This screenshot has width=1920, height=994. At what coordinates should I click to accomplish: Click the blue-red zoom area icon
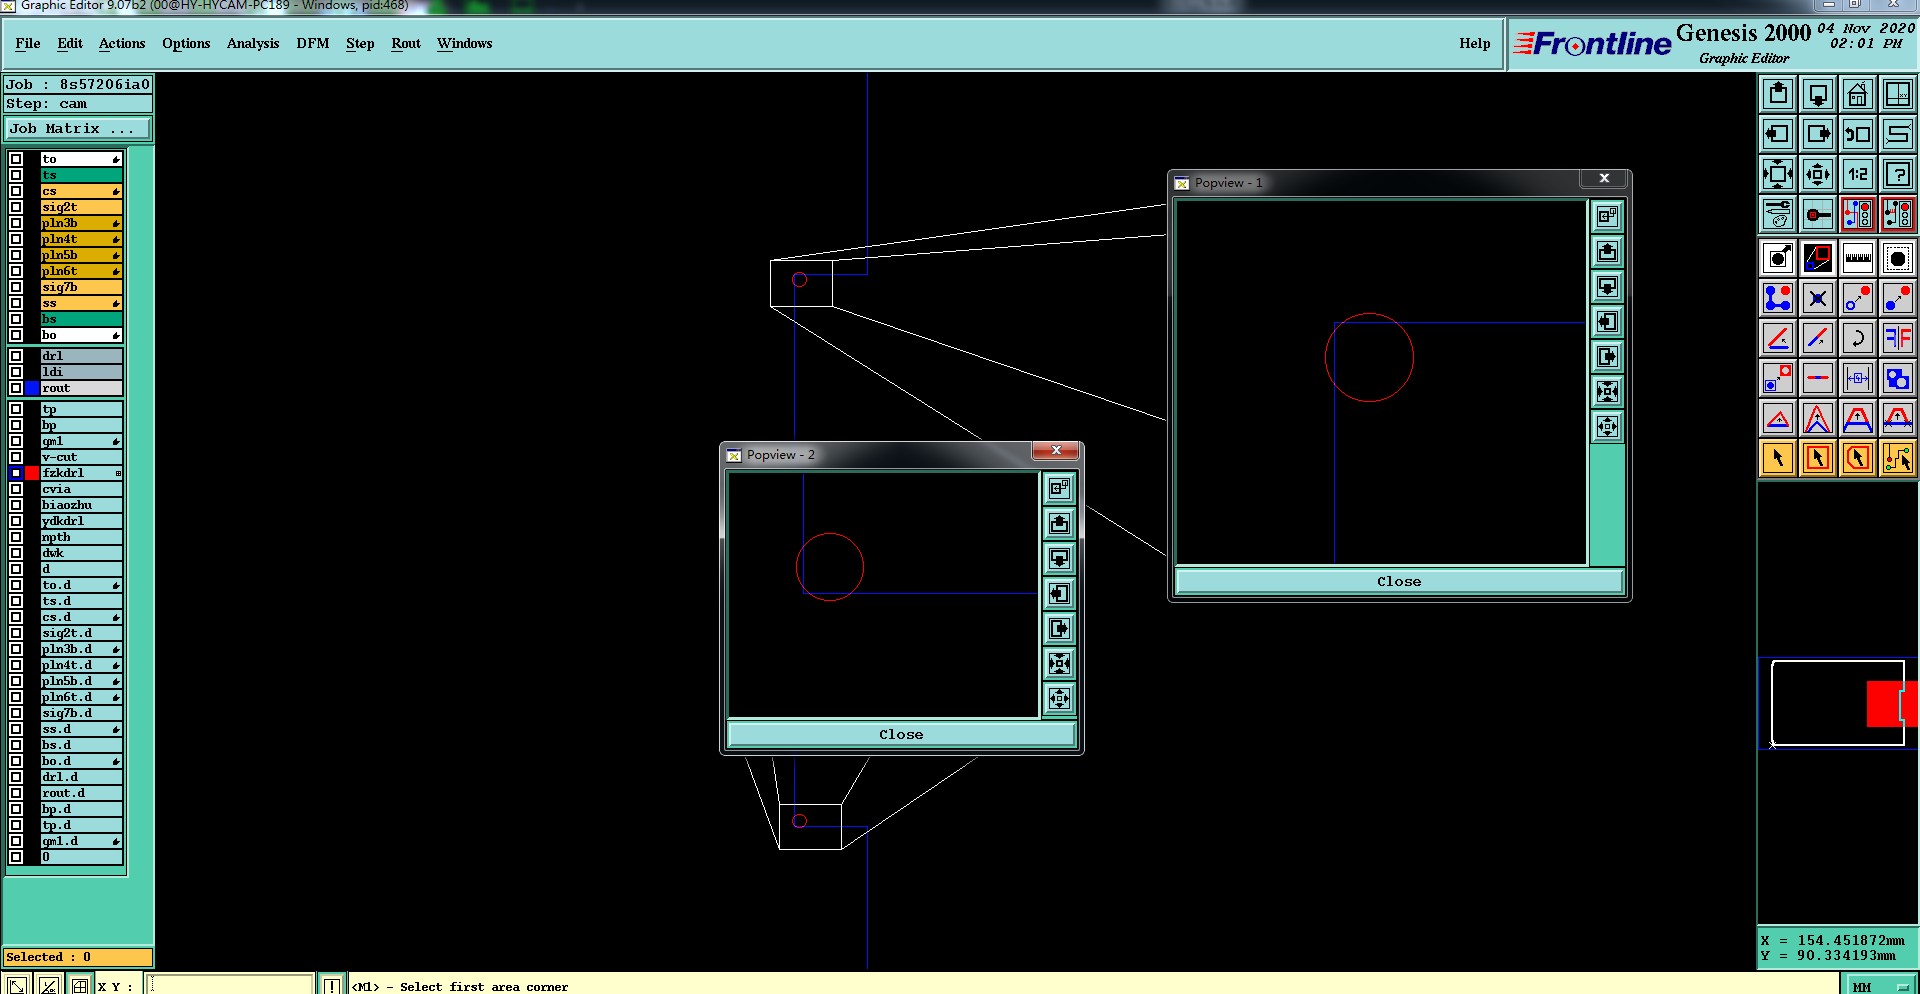[x=1818, y=258]
